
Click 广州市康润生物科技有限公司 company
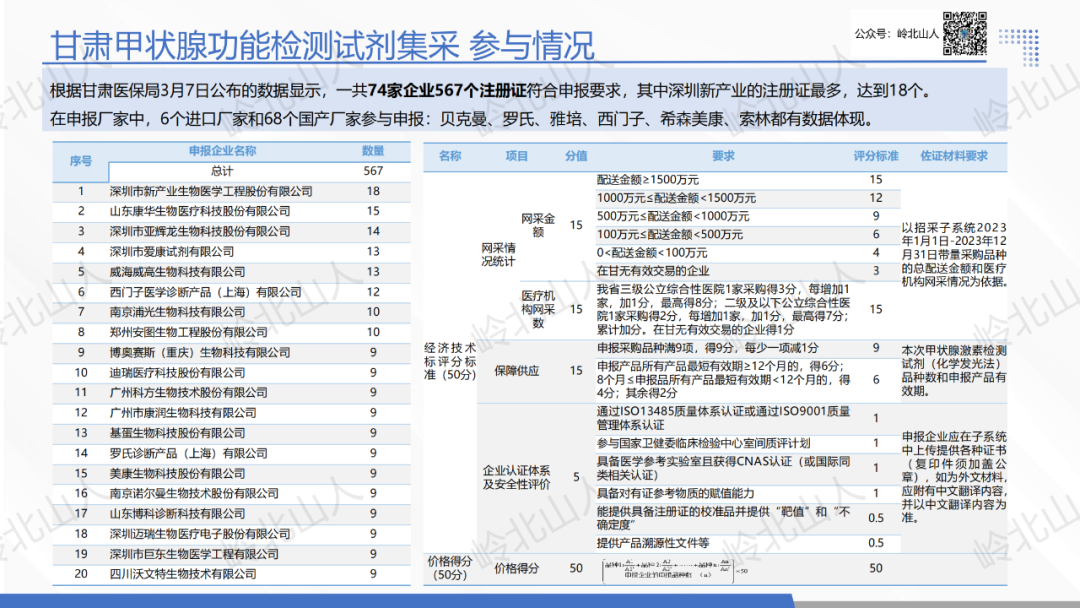pyautogui.click(x=183, y=412)
